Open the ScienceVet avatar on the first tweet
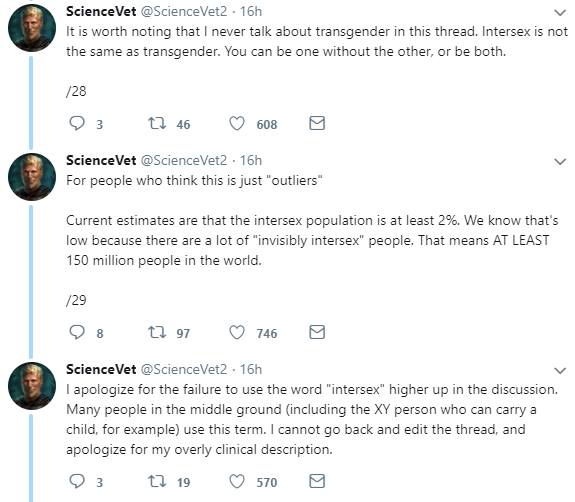 click(x=32, y=28)
